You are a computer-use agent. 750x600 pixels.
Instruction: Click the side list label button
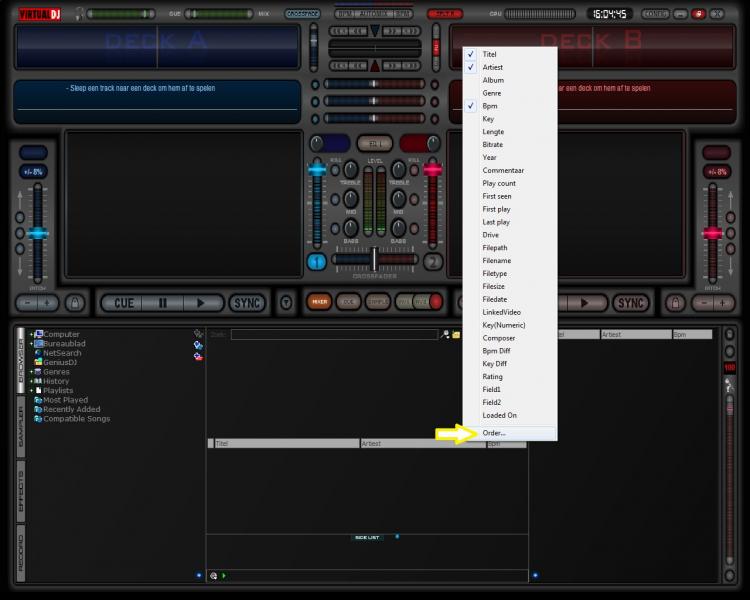pyautogui.click(x=367, y=538)
